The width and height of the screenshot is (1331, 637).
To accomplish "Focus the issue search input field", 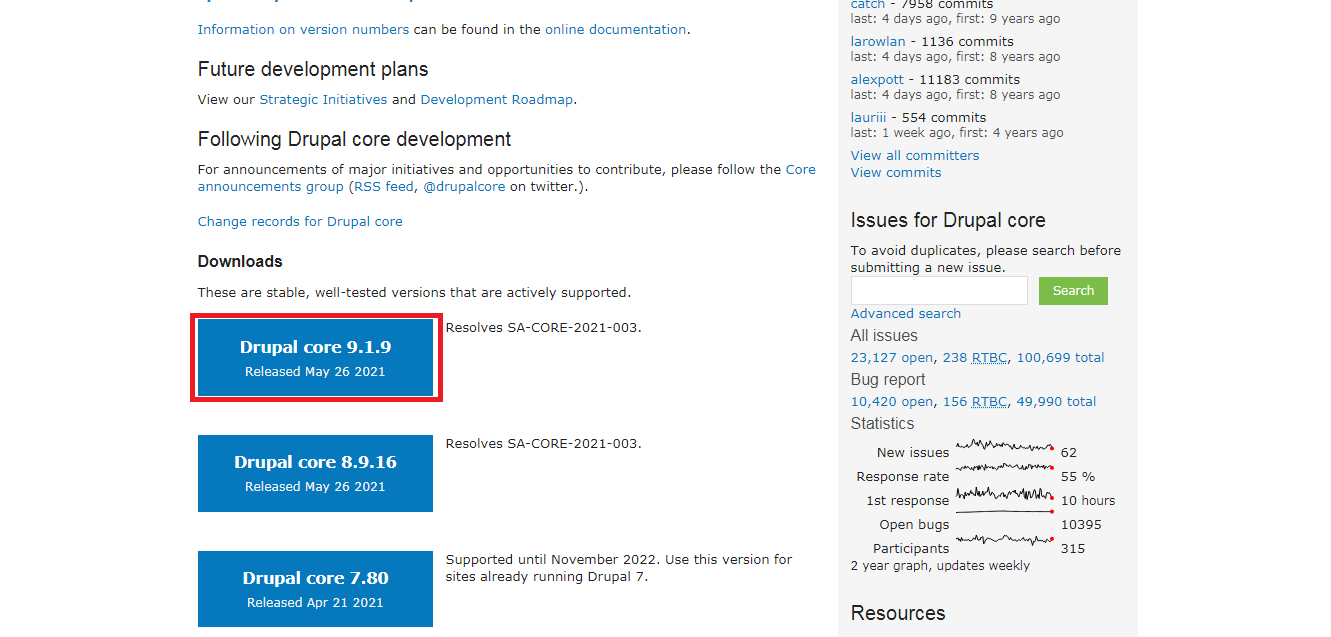I will (x=939, y=291).
